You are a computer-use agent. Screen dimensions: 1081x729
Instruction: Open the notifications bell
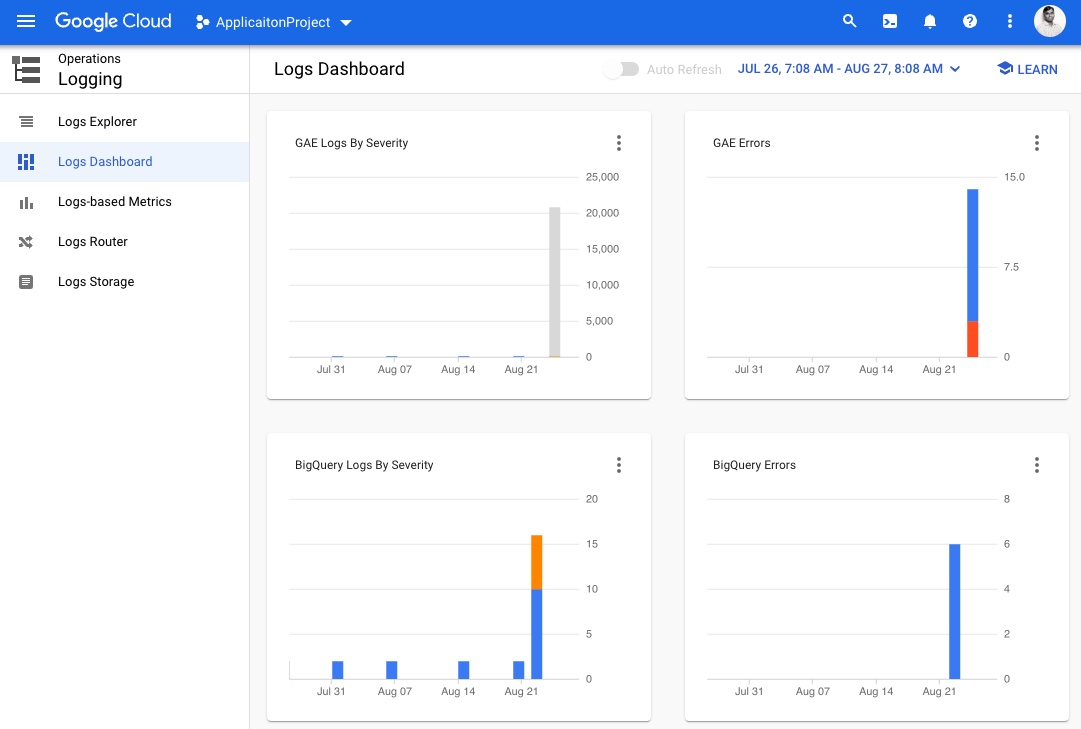tap(929, 21)
